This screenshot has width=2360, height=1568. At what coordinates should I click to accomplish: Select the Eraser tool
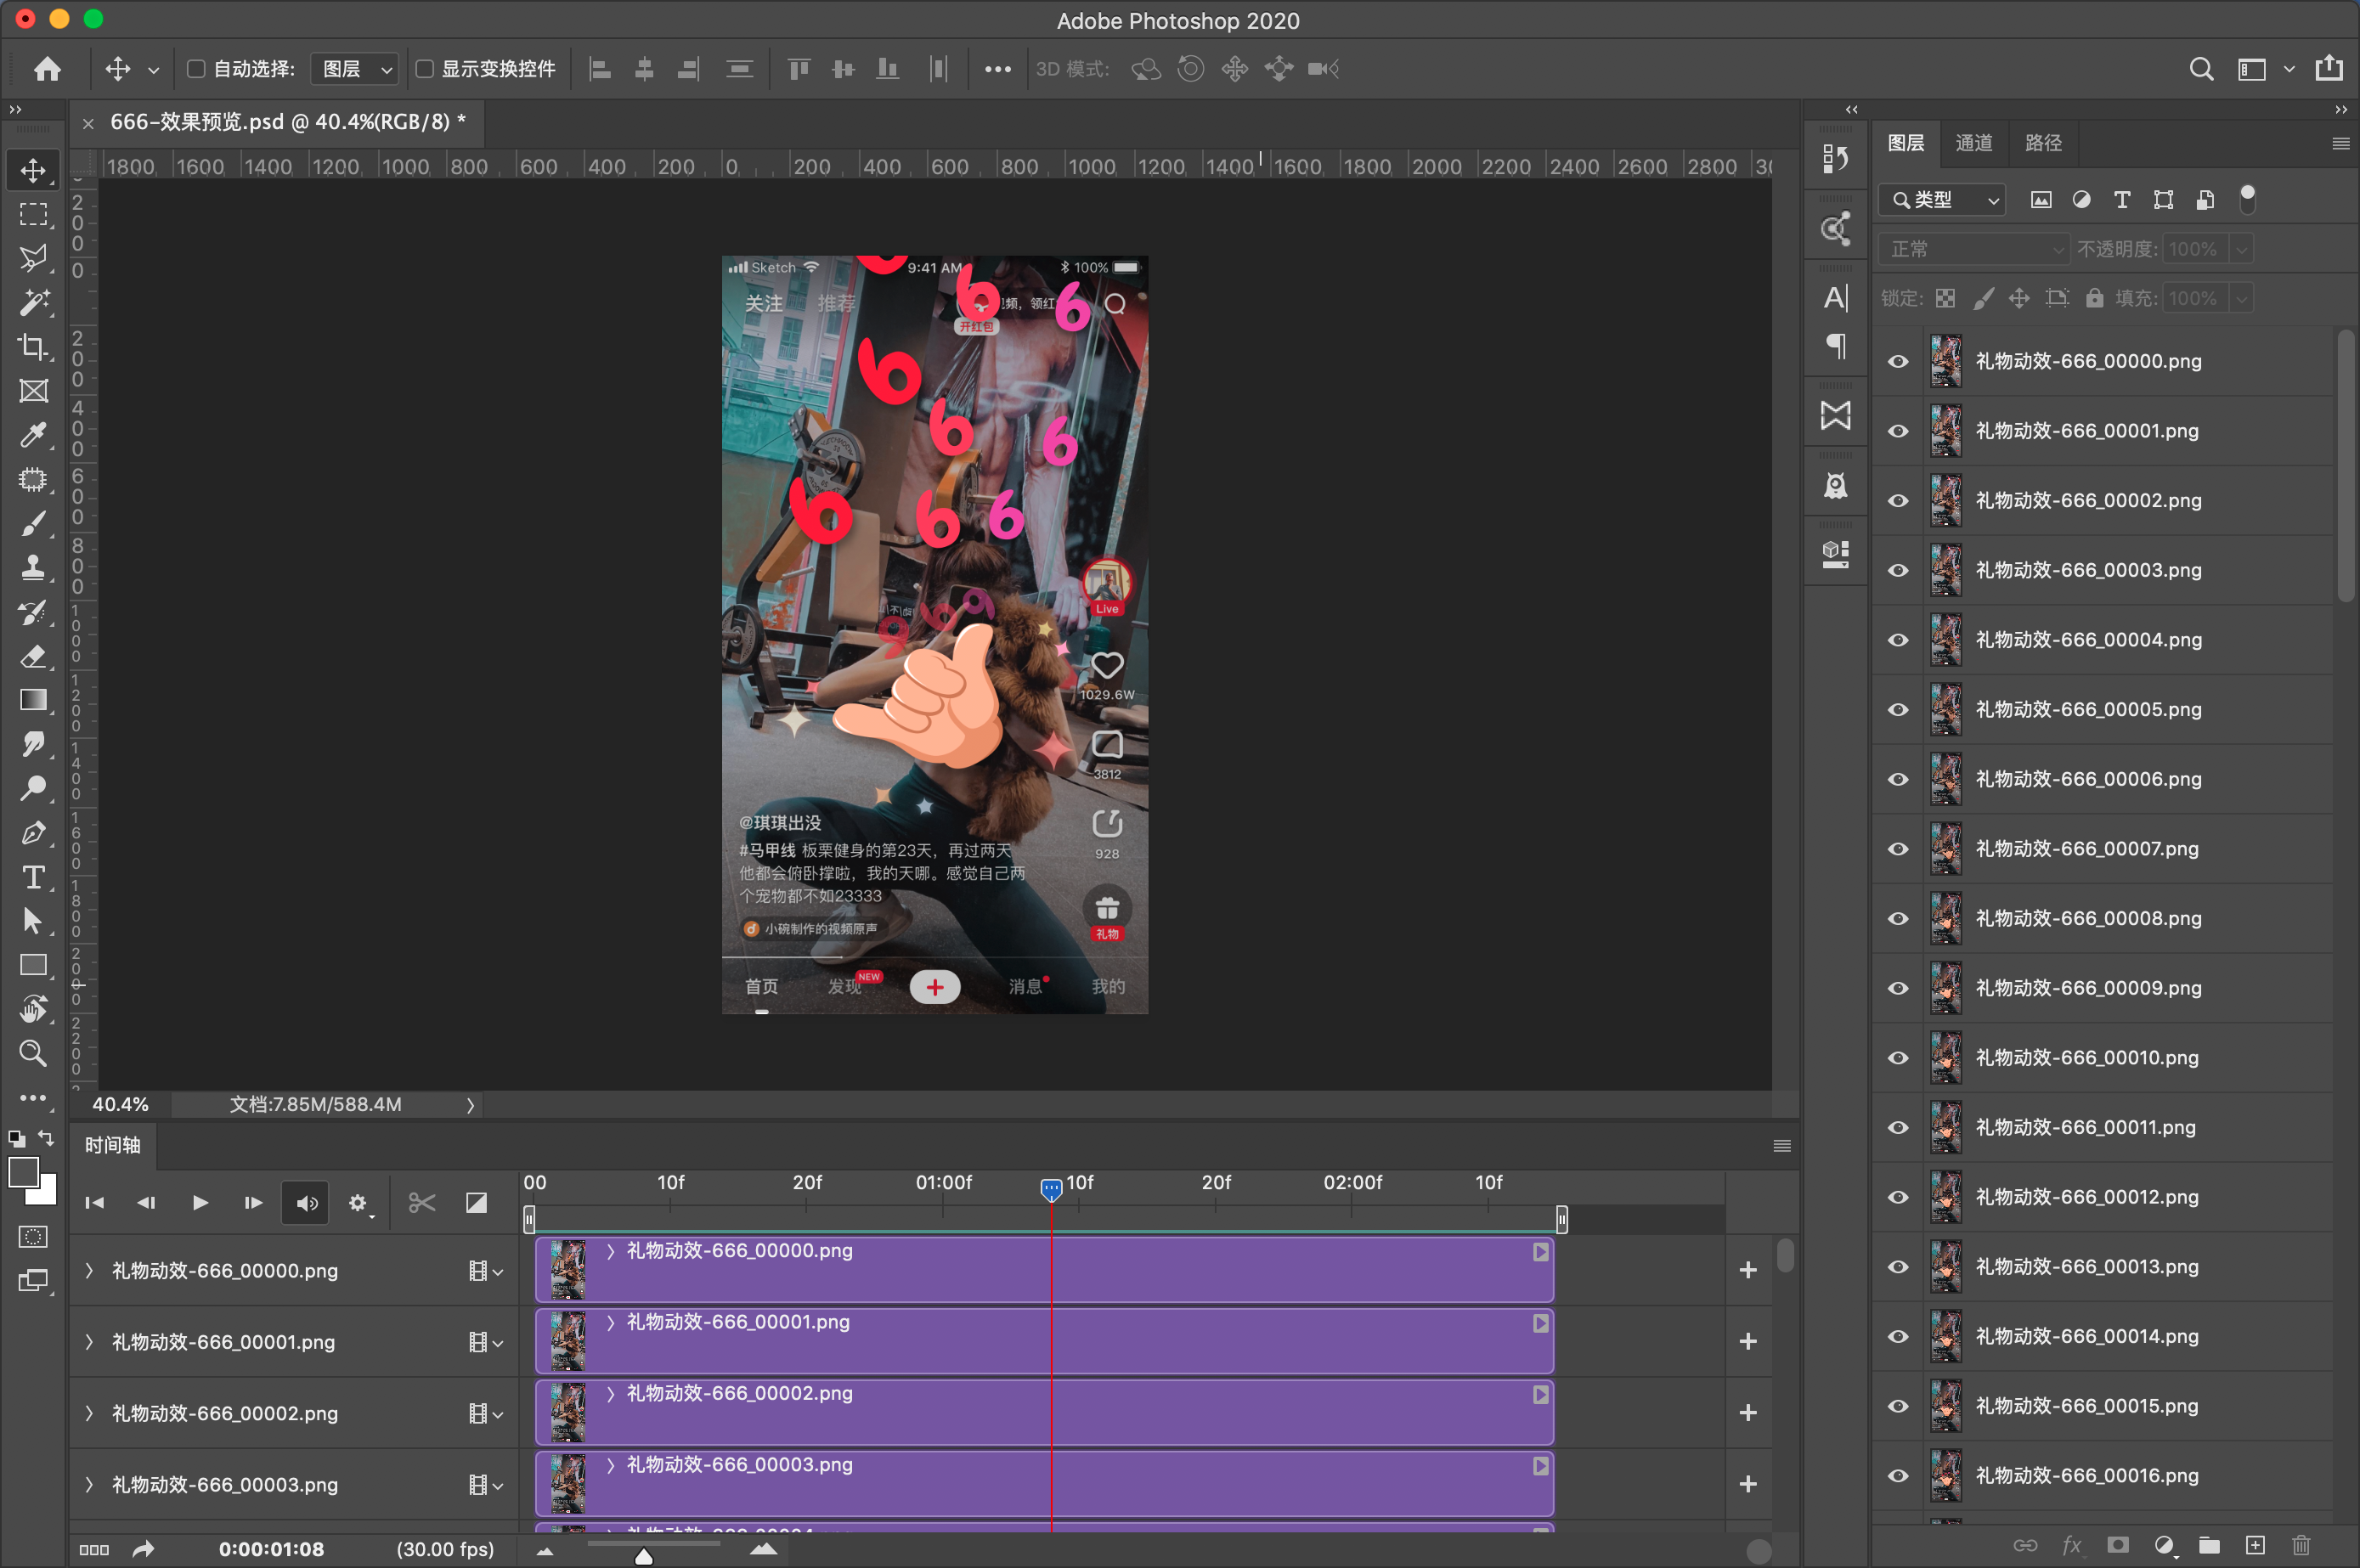click(33, 656)
